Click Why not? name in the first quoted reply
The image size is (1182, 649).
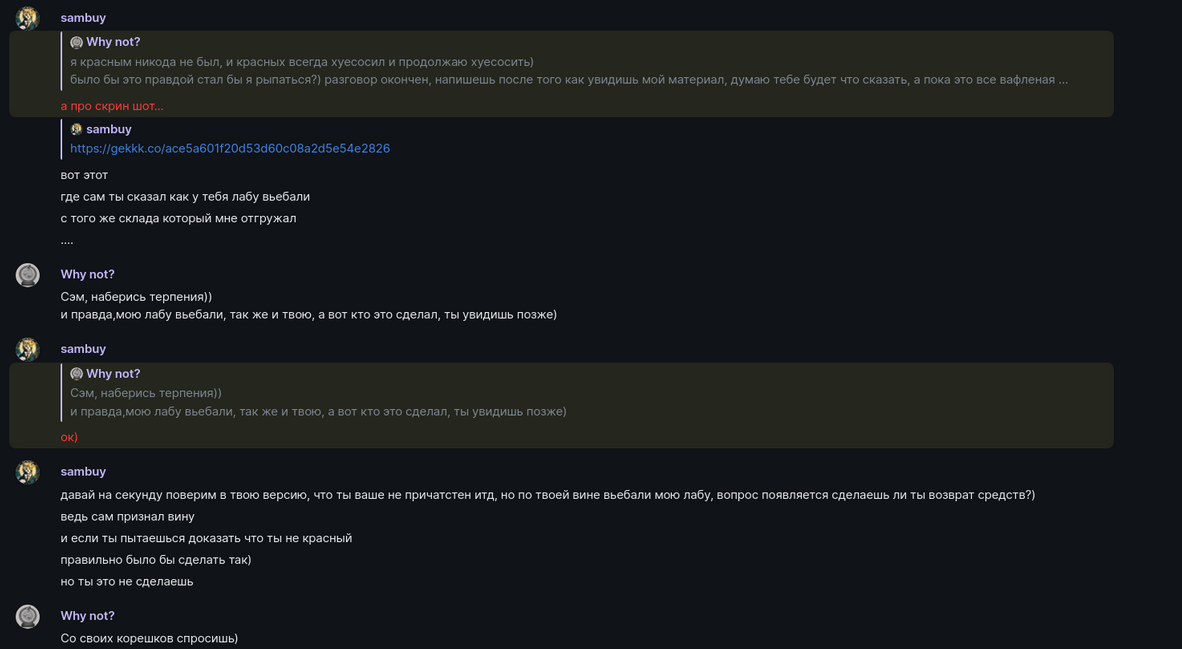tap(113, 42)
